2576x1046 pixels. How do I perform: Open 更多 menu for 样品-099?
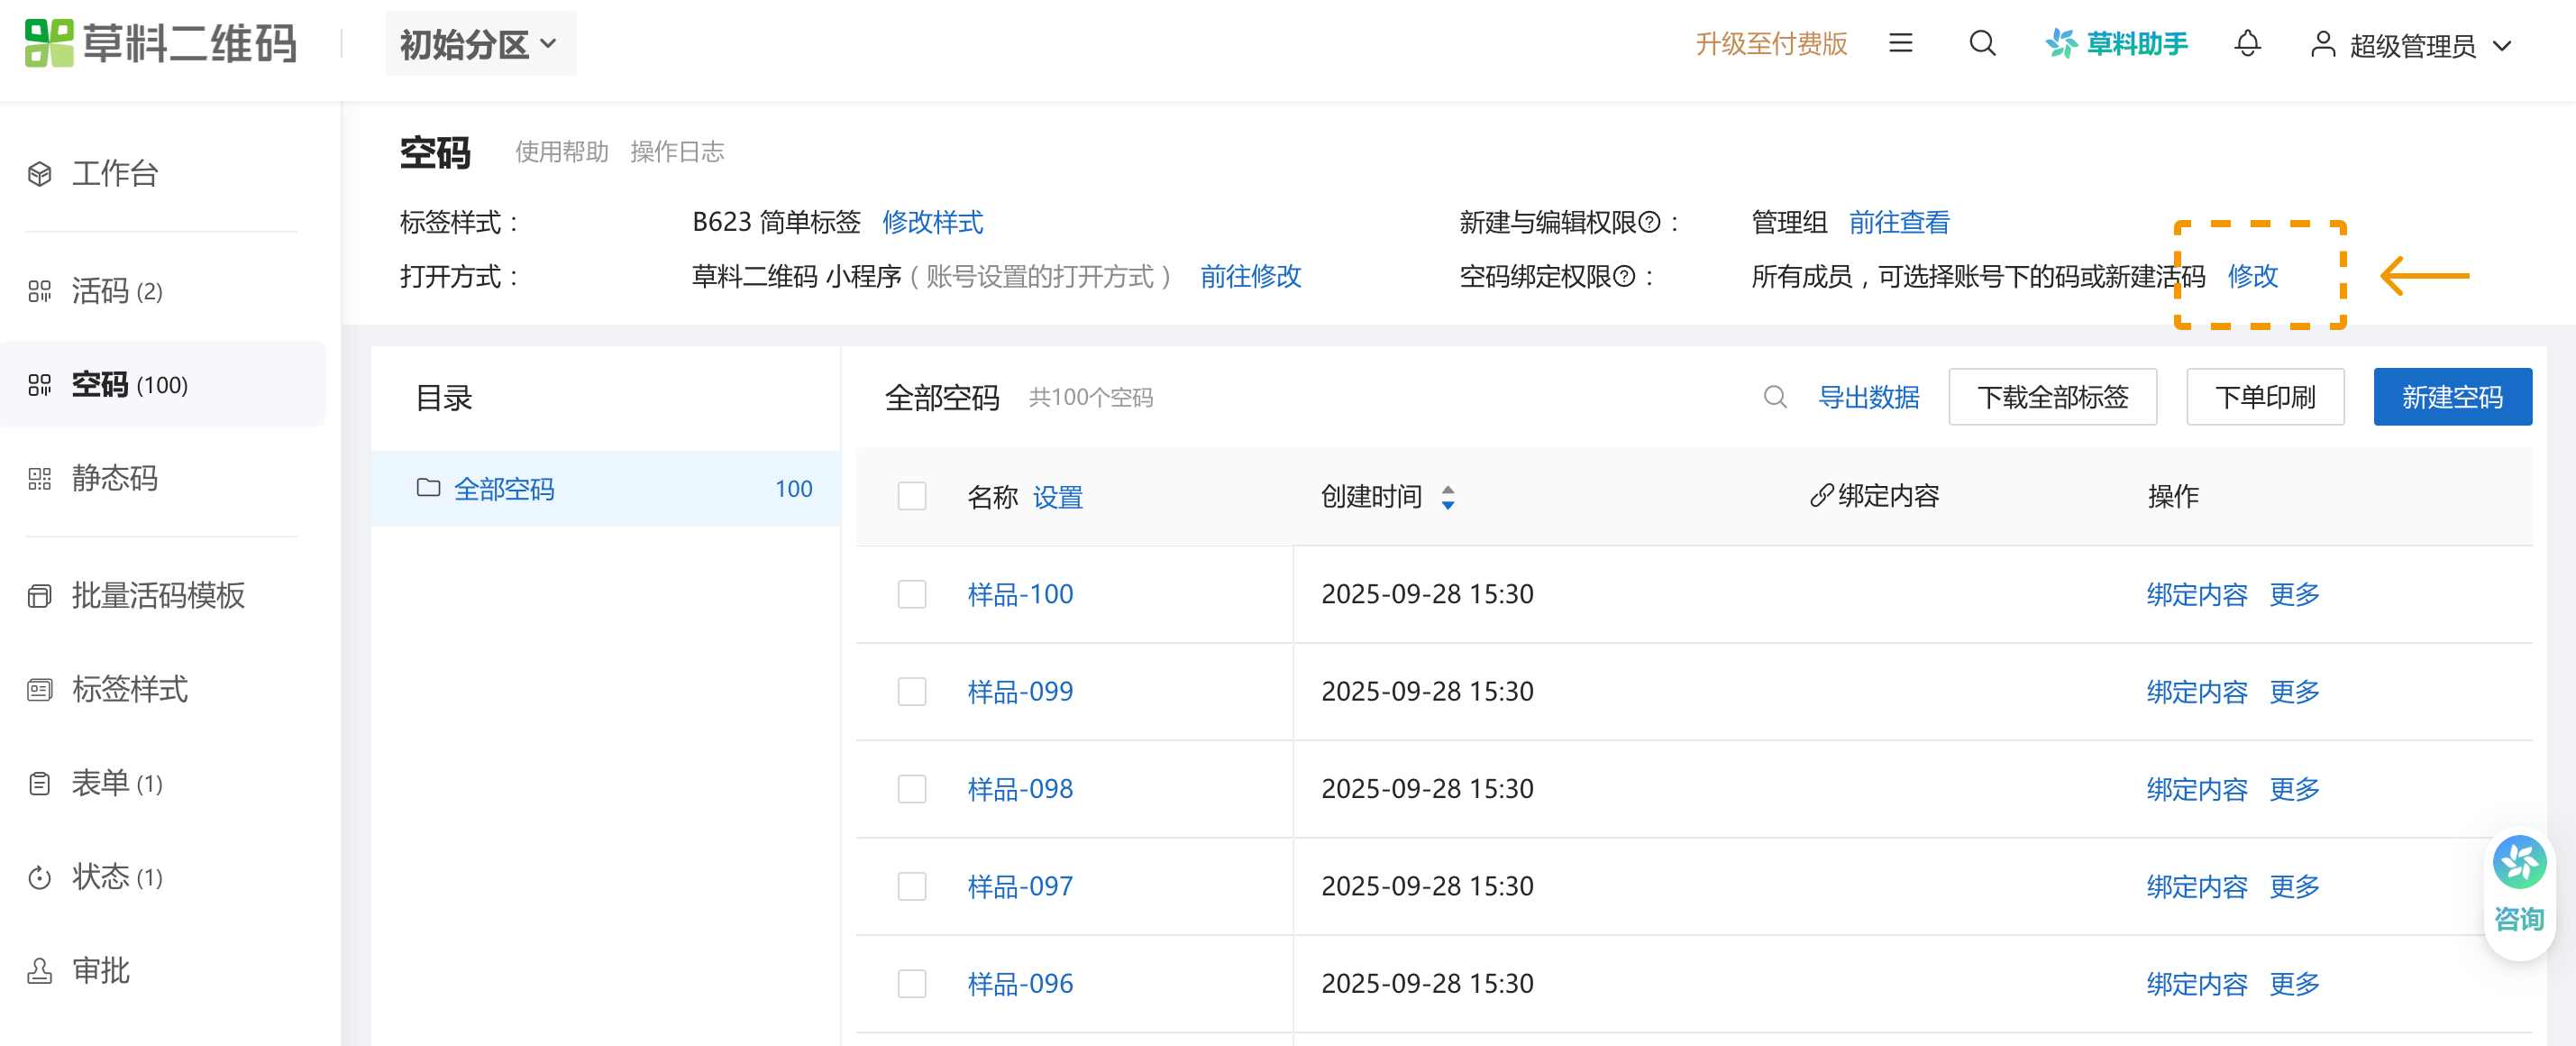pyautogui.click(x=2293, y=692)
